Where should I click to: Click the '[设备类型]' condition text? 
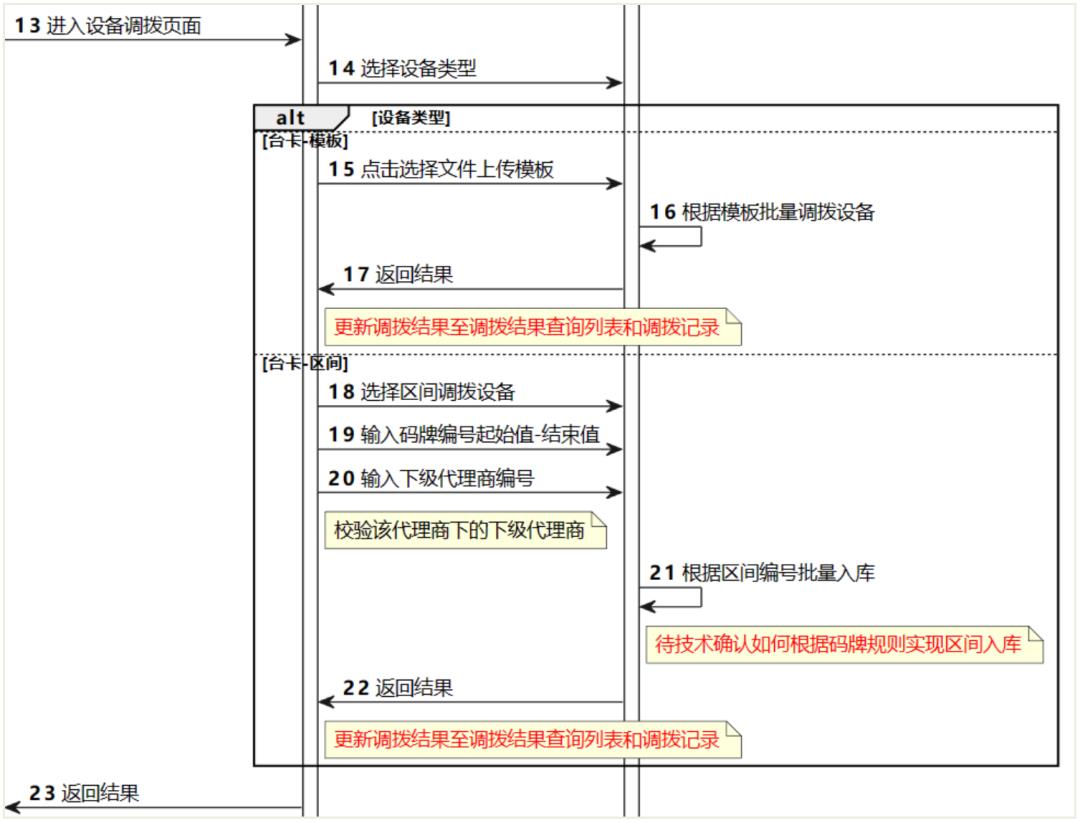(411, 118)
